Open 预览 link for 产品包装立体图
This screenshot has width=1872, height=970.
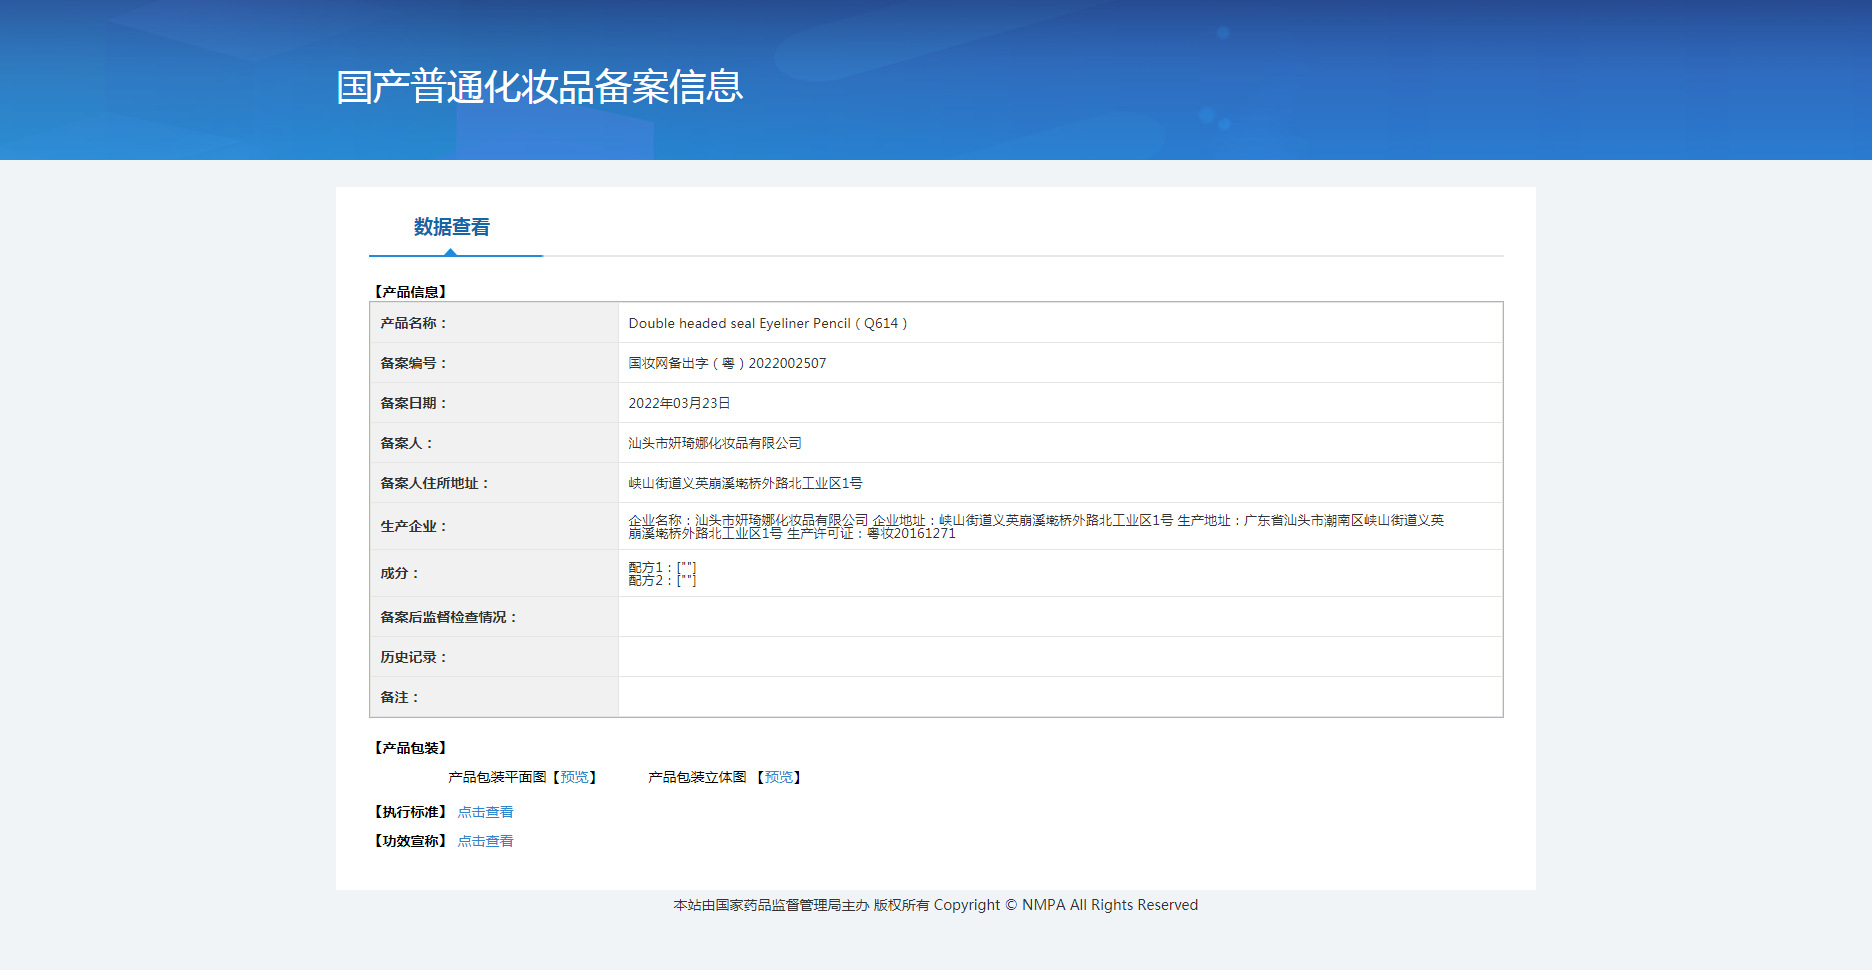pos(778,777)
